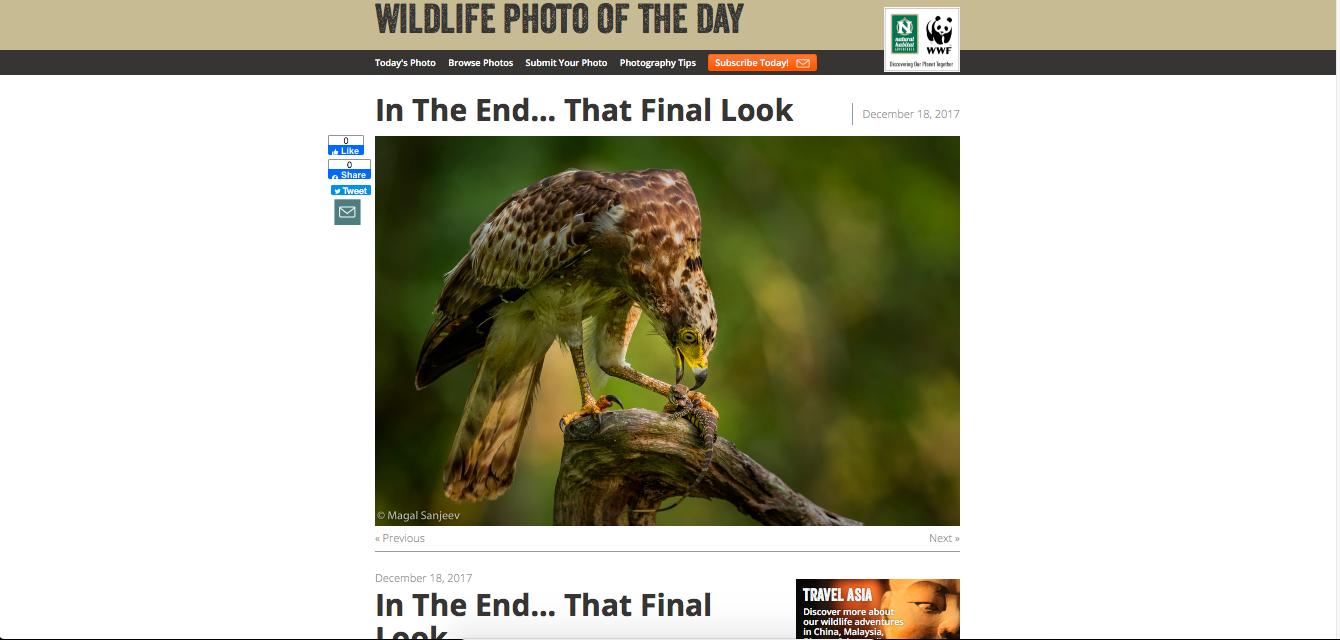Click the « Previous photo link
Image resolution: width=1340 pixels, height=640 pixels.
pos(400,538)
